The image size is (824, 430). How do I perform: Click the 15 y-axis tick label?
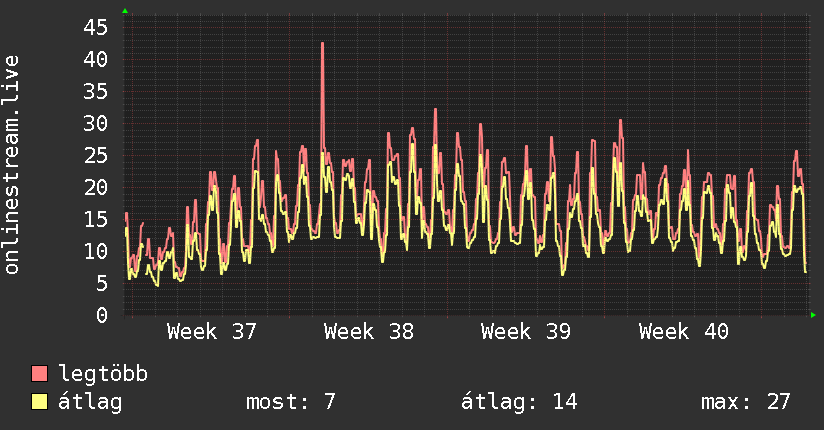96,220
